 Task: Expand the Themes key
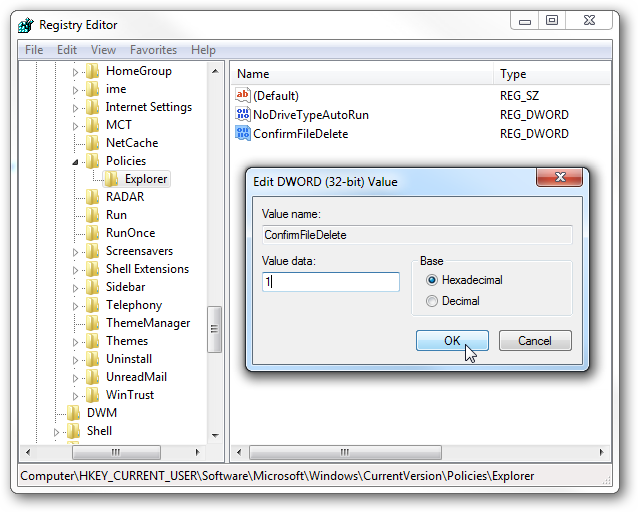tap(75, 342)
